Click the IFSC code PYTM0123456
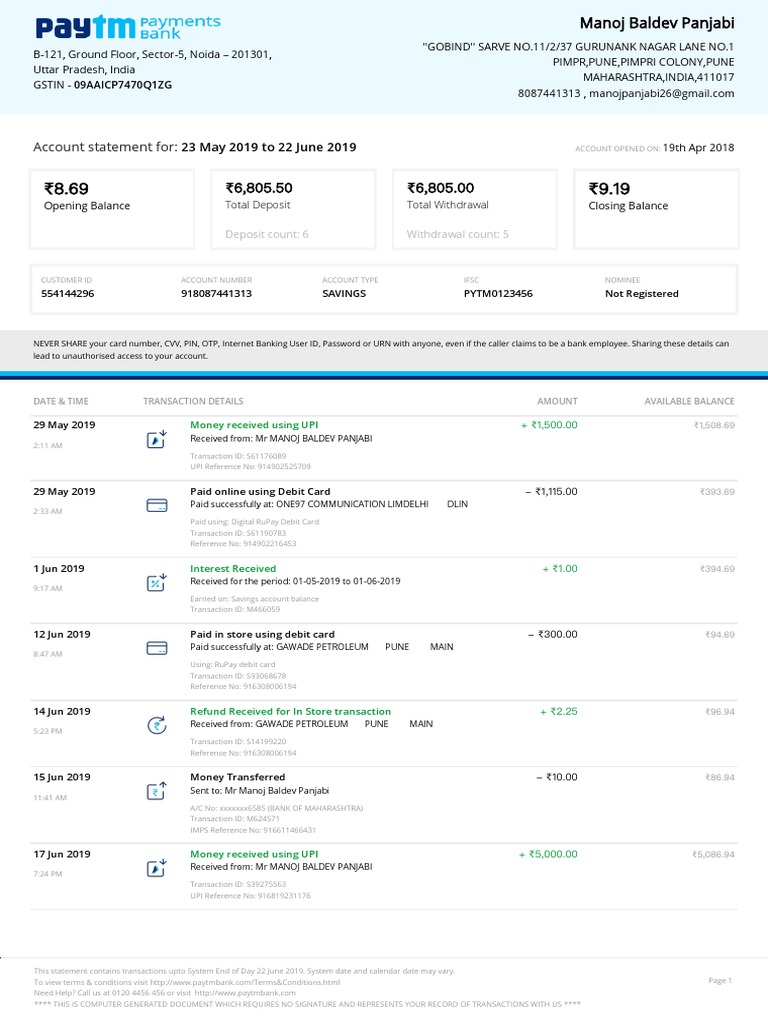The width and height of the screenshot is (768, 1024). pos(498,294)
